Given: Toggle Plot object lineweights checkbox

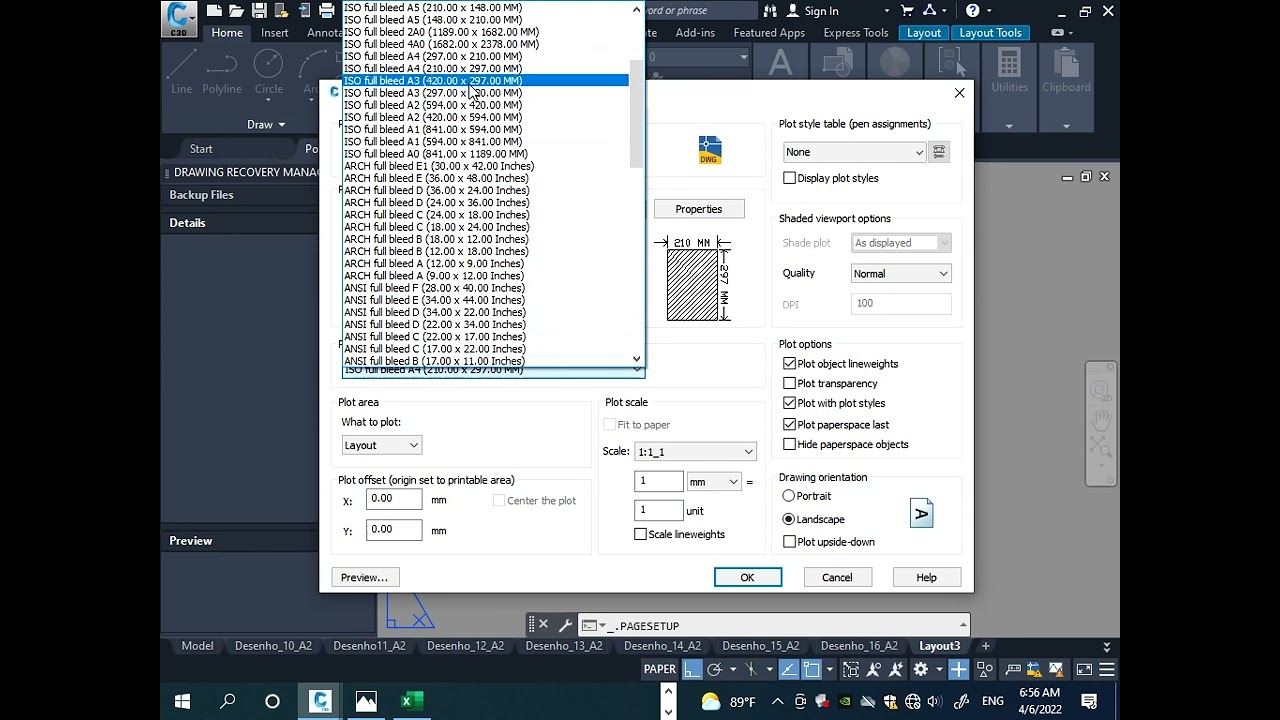Looking at the screenshot, I should tap(790, 364).
